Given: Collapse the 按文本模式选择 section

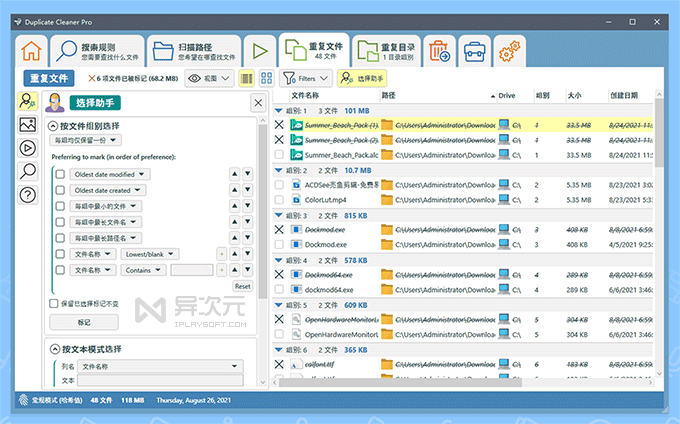Looking at the screenshot, I should point(55,349).
